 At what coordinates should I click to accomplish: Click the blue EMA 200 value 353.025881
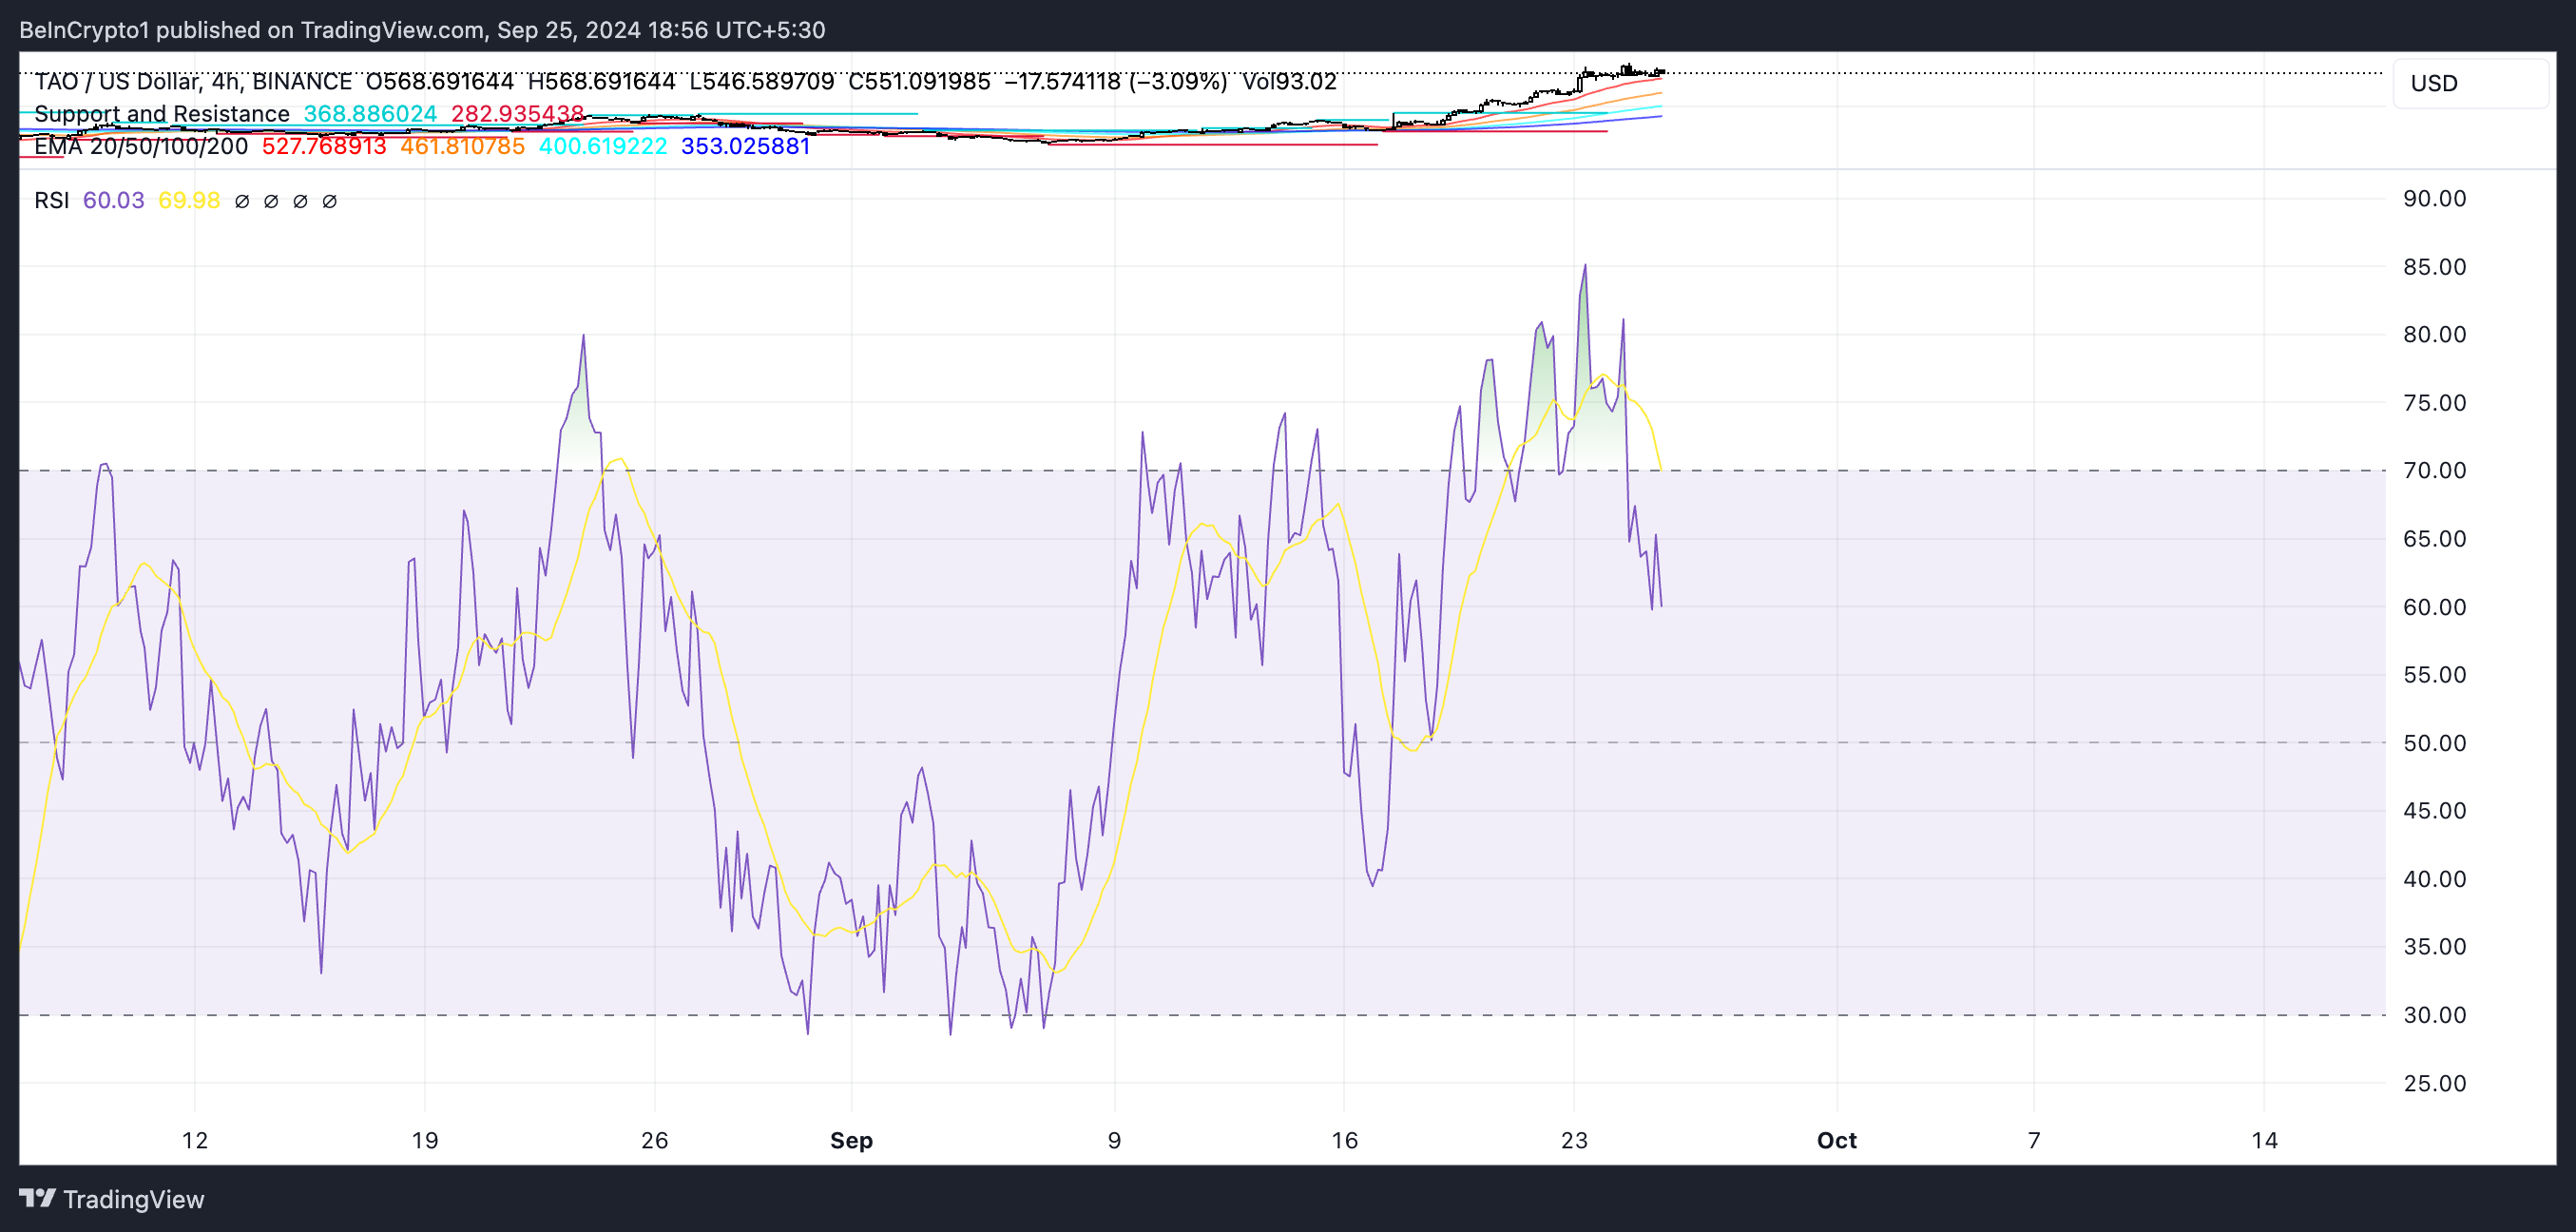[x=745, y=146]
